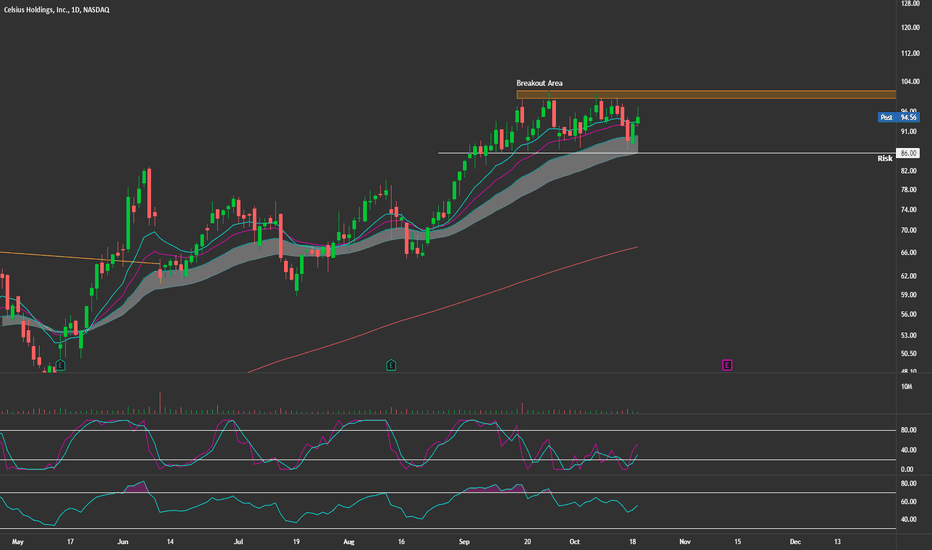Click the Oct label on the time axis
This screenshot has width=932, height=550.
pos(574,542)
